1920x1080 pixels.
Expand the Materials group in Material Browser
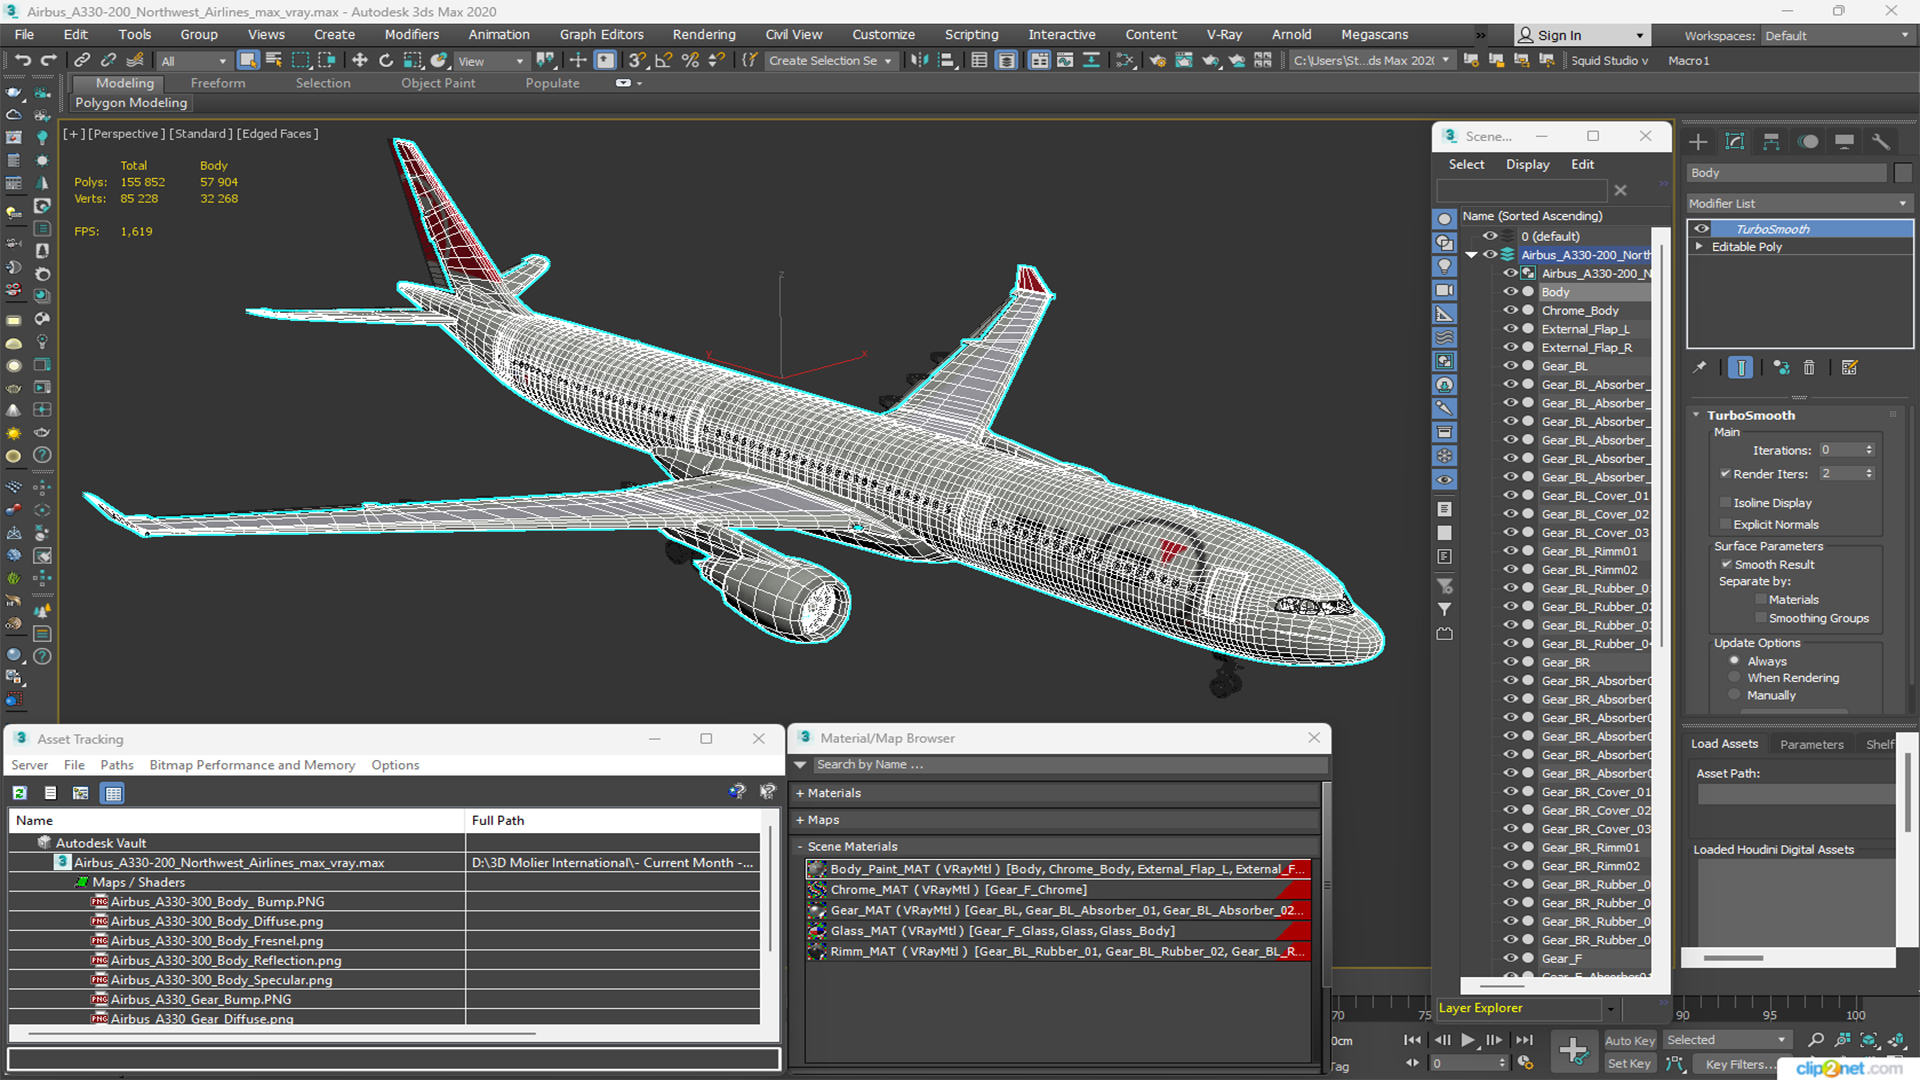click(x=800, y=794)
